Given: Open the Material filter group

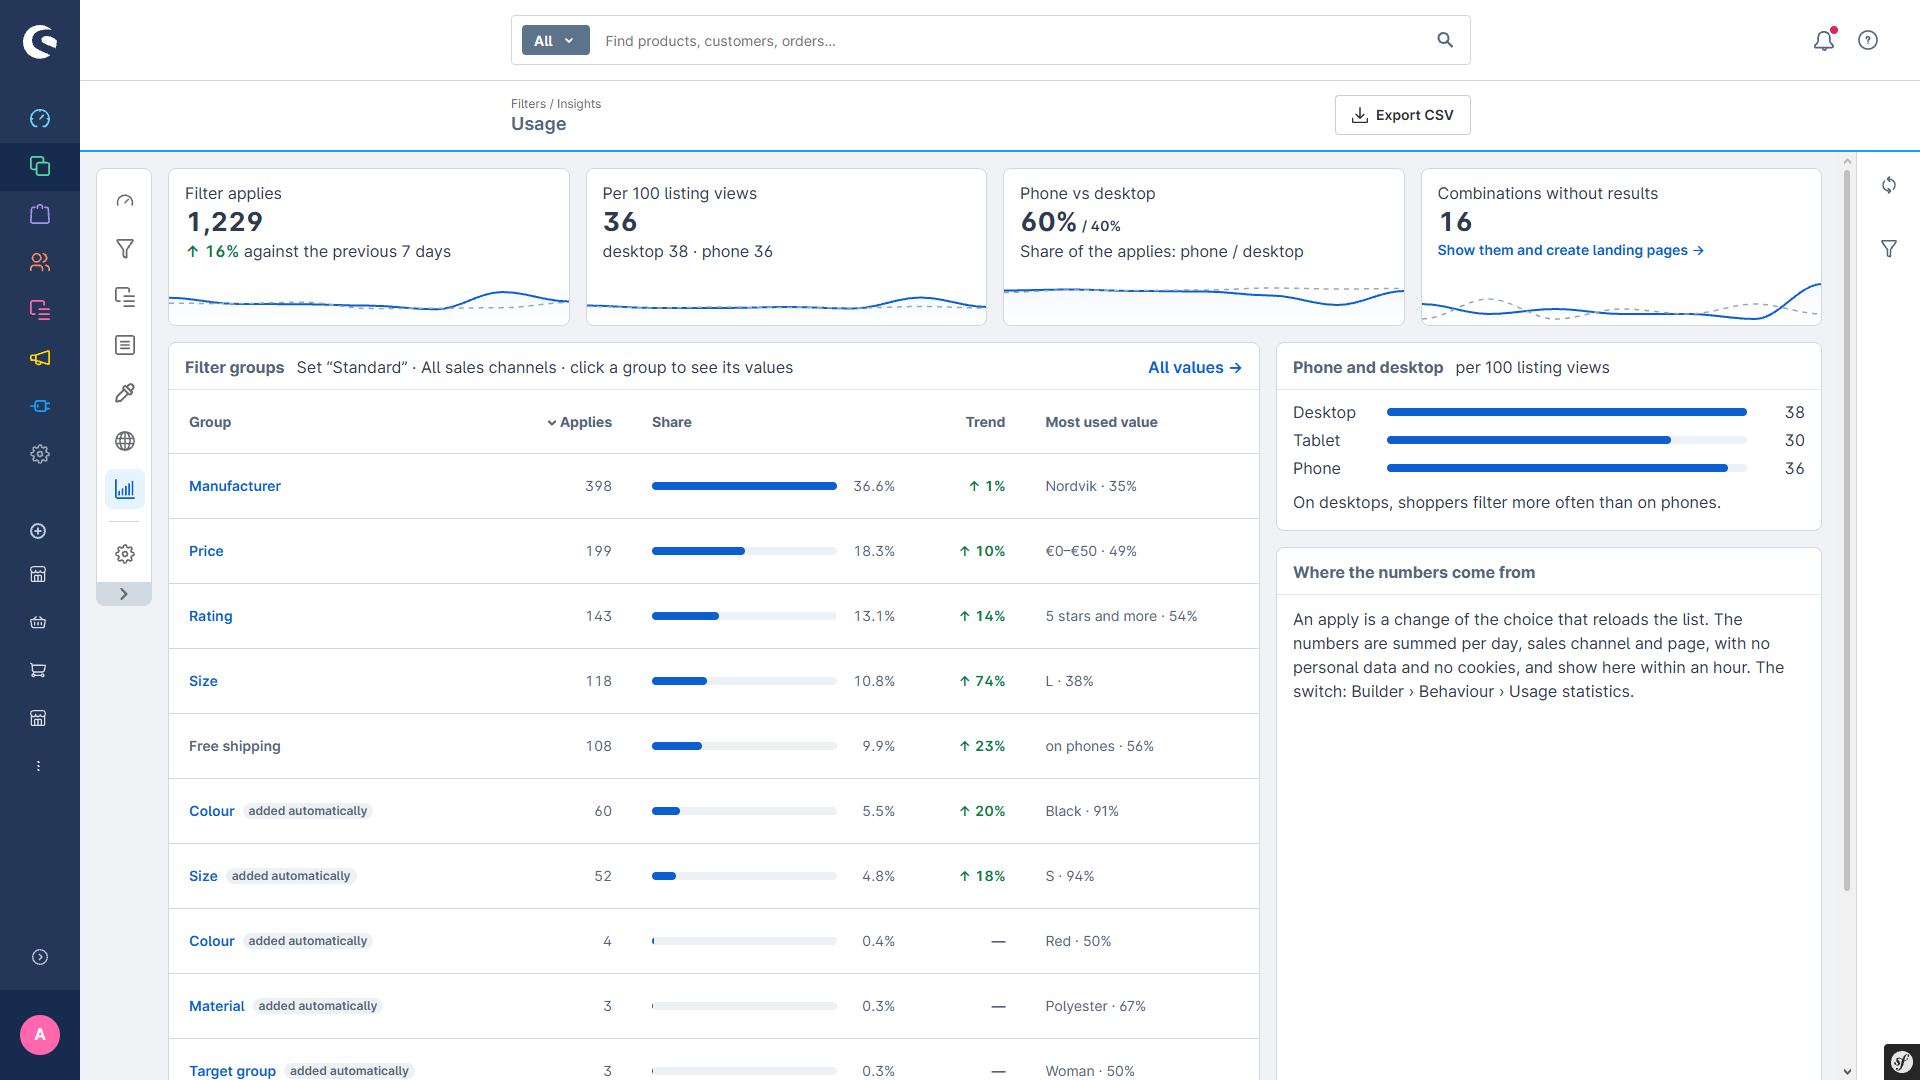Looking at the screenshot, I should pos(217,1006).
